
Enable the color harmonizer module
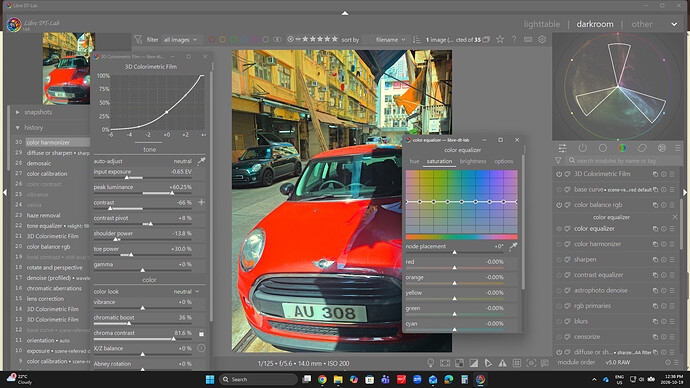pos(559,244)
